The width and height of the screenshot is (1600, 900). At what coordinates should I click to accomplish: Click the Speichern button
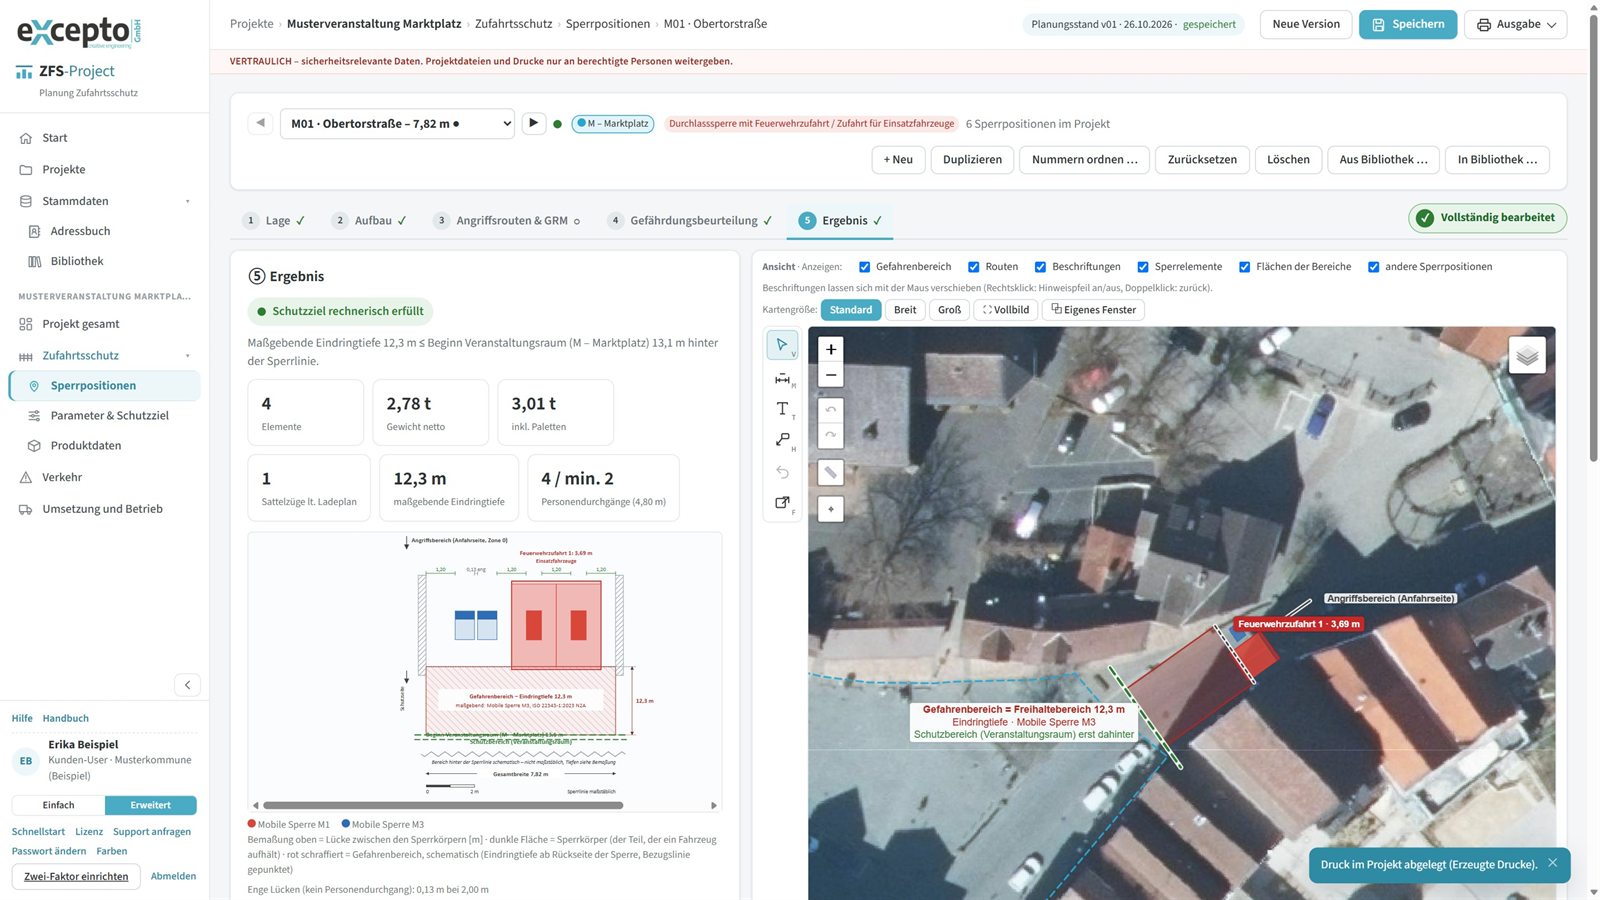[x=1408, y=24]
